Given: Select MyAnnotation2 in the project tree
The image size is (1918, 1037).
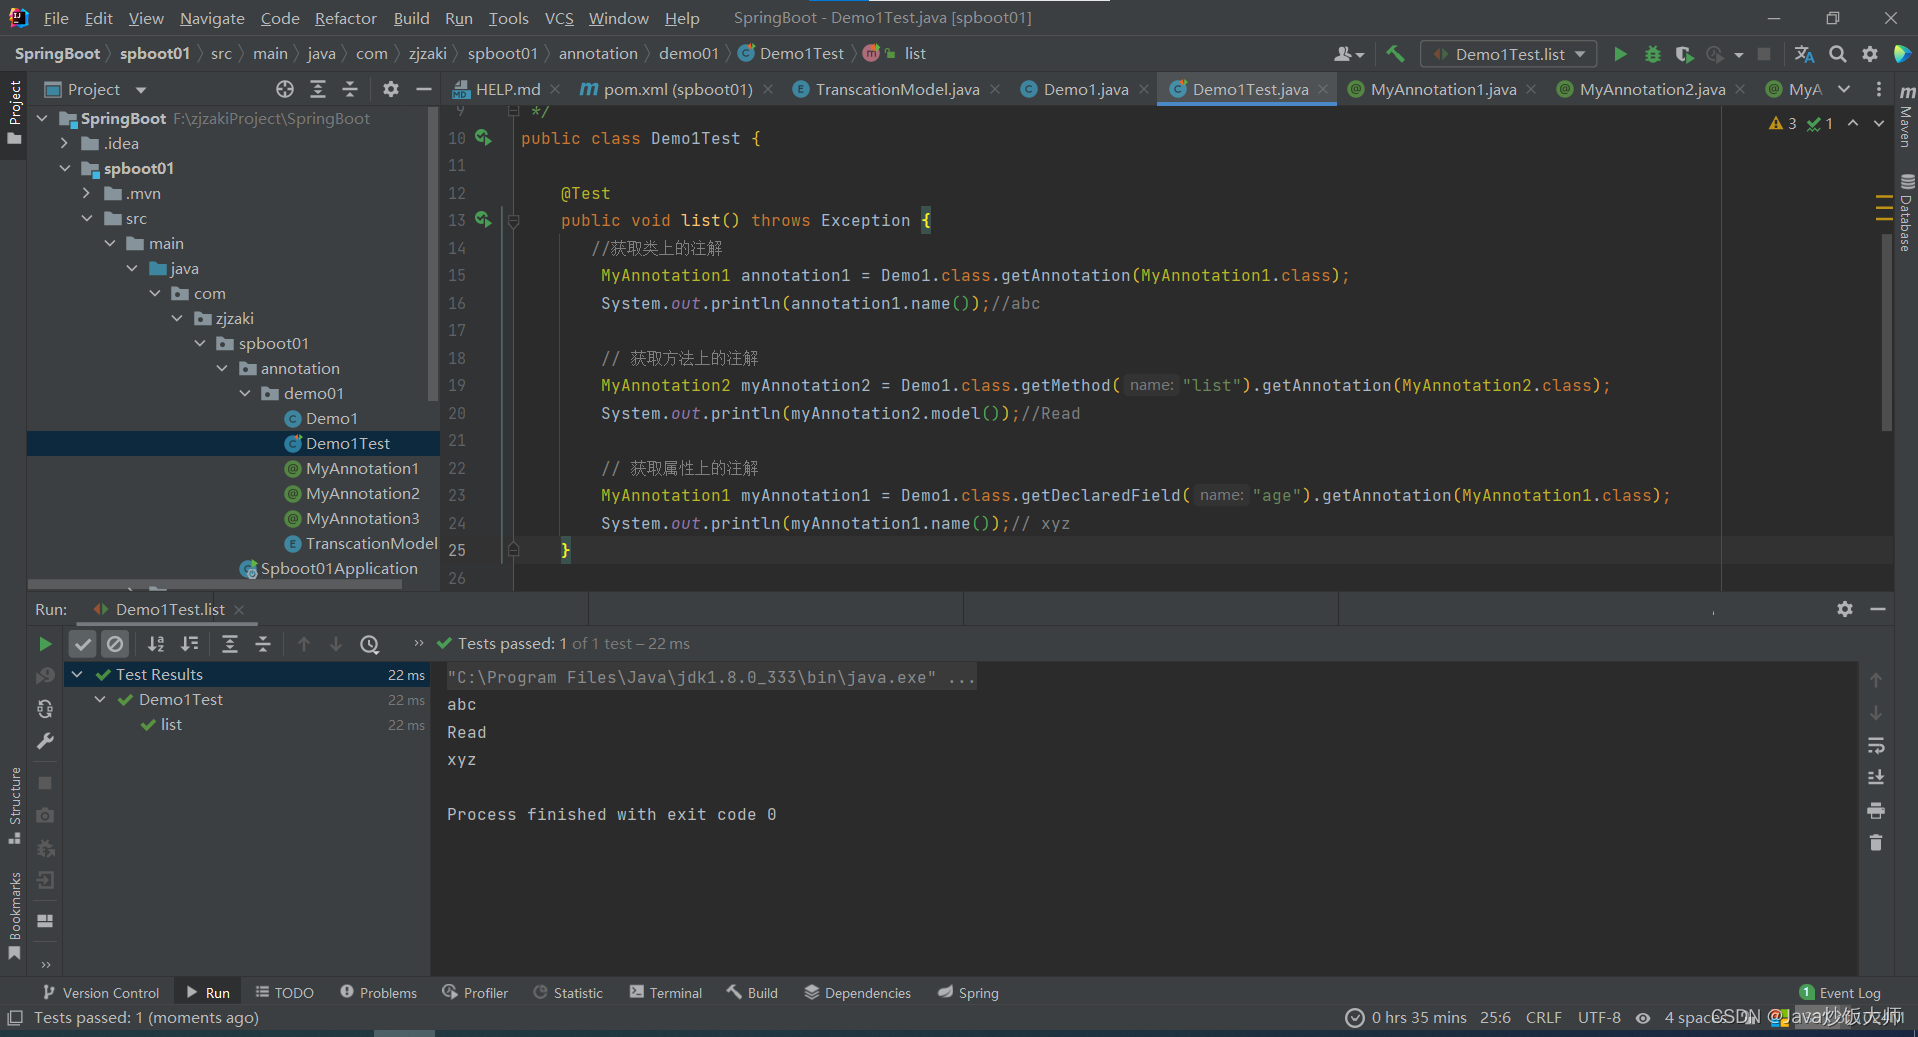Looking at the screenshot, I should pos(362,493).
